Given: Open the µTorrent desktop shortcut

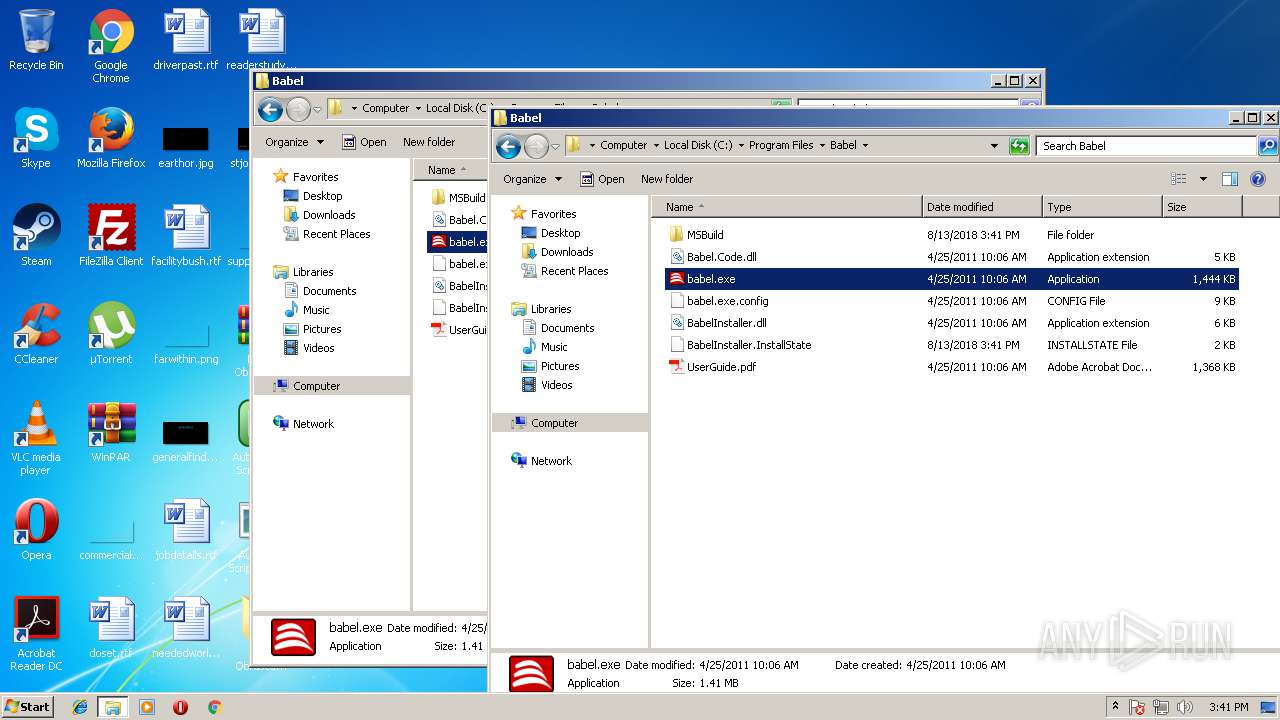Looking at the screenshot, I should [x=111, y=334].
